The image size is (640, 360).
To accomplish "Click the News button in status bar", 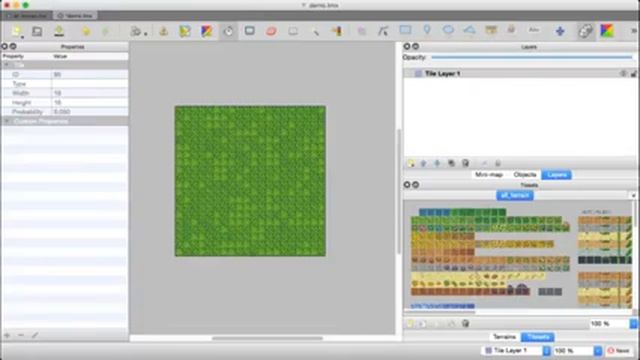I will (x=619, y=351).
